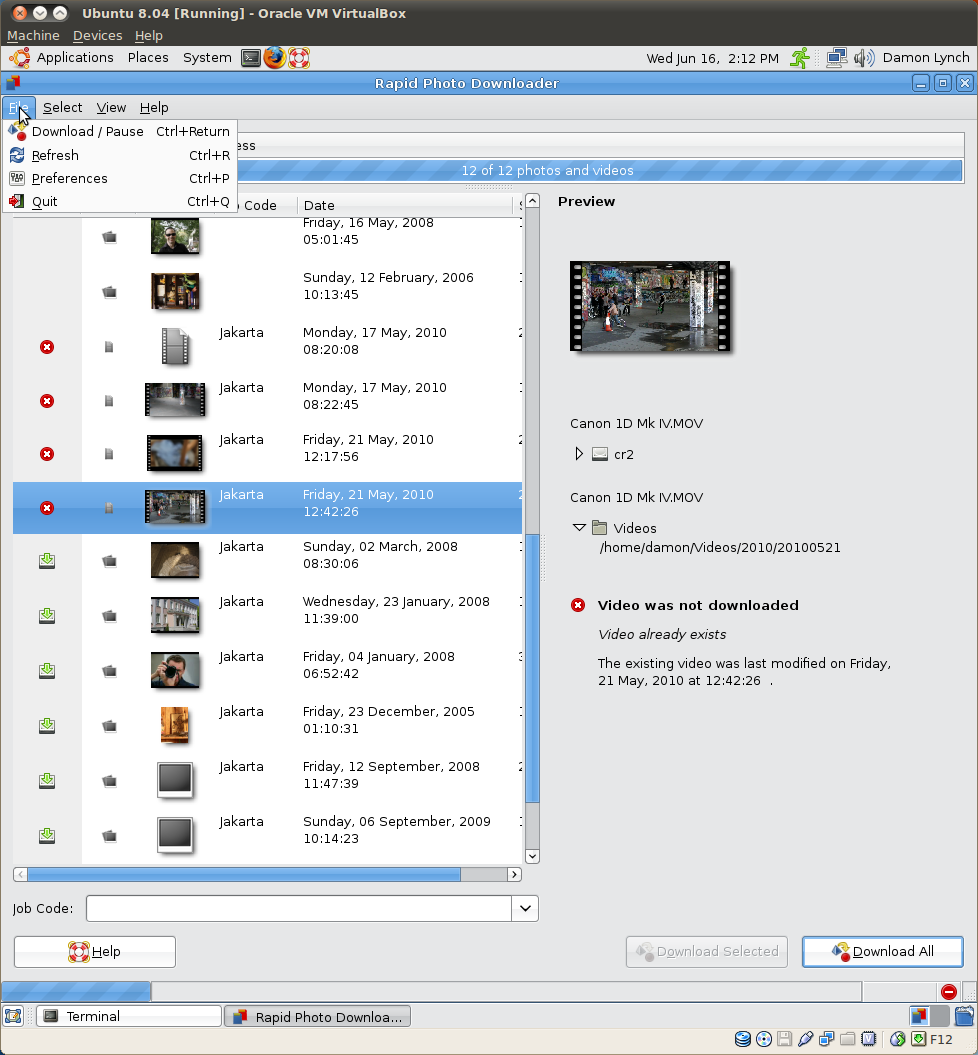978x1055 pixels.
Task: Select Refresh in the File menu
Action: pyautogui.click(x=55, y=155)
